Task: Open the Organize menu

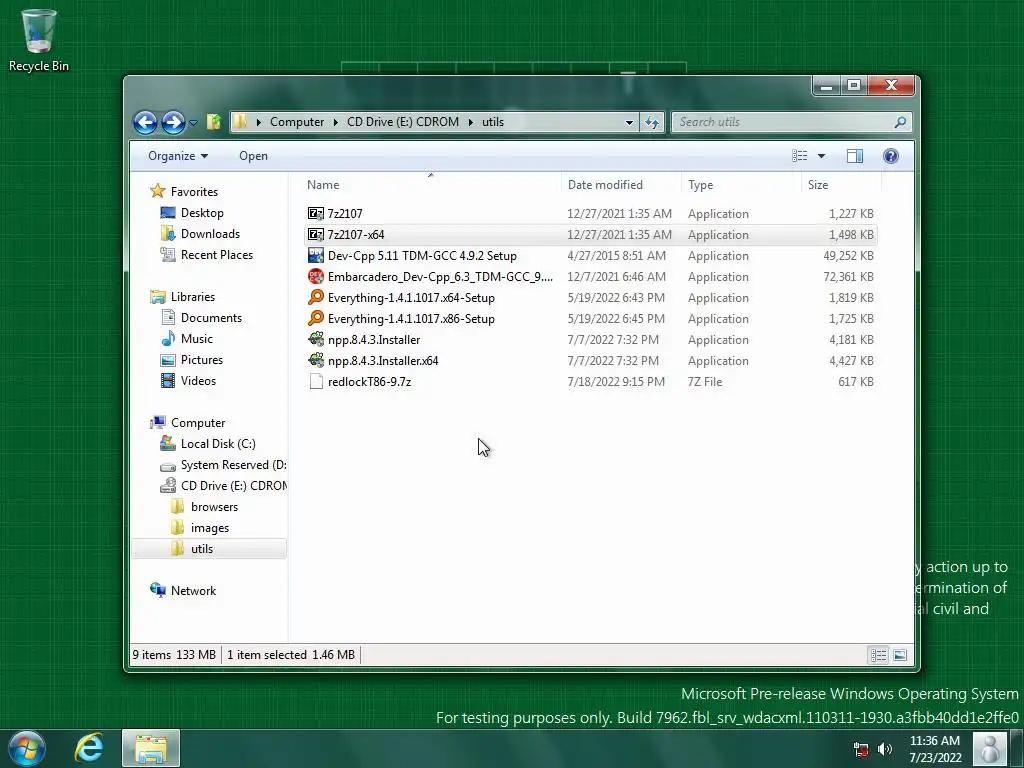Action: coord(178,156)
